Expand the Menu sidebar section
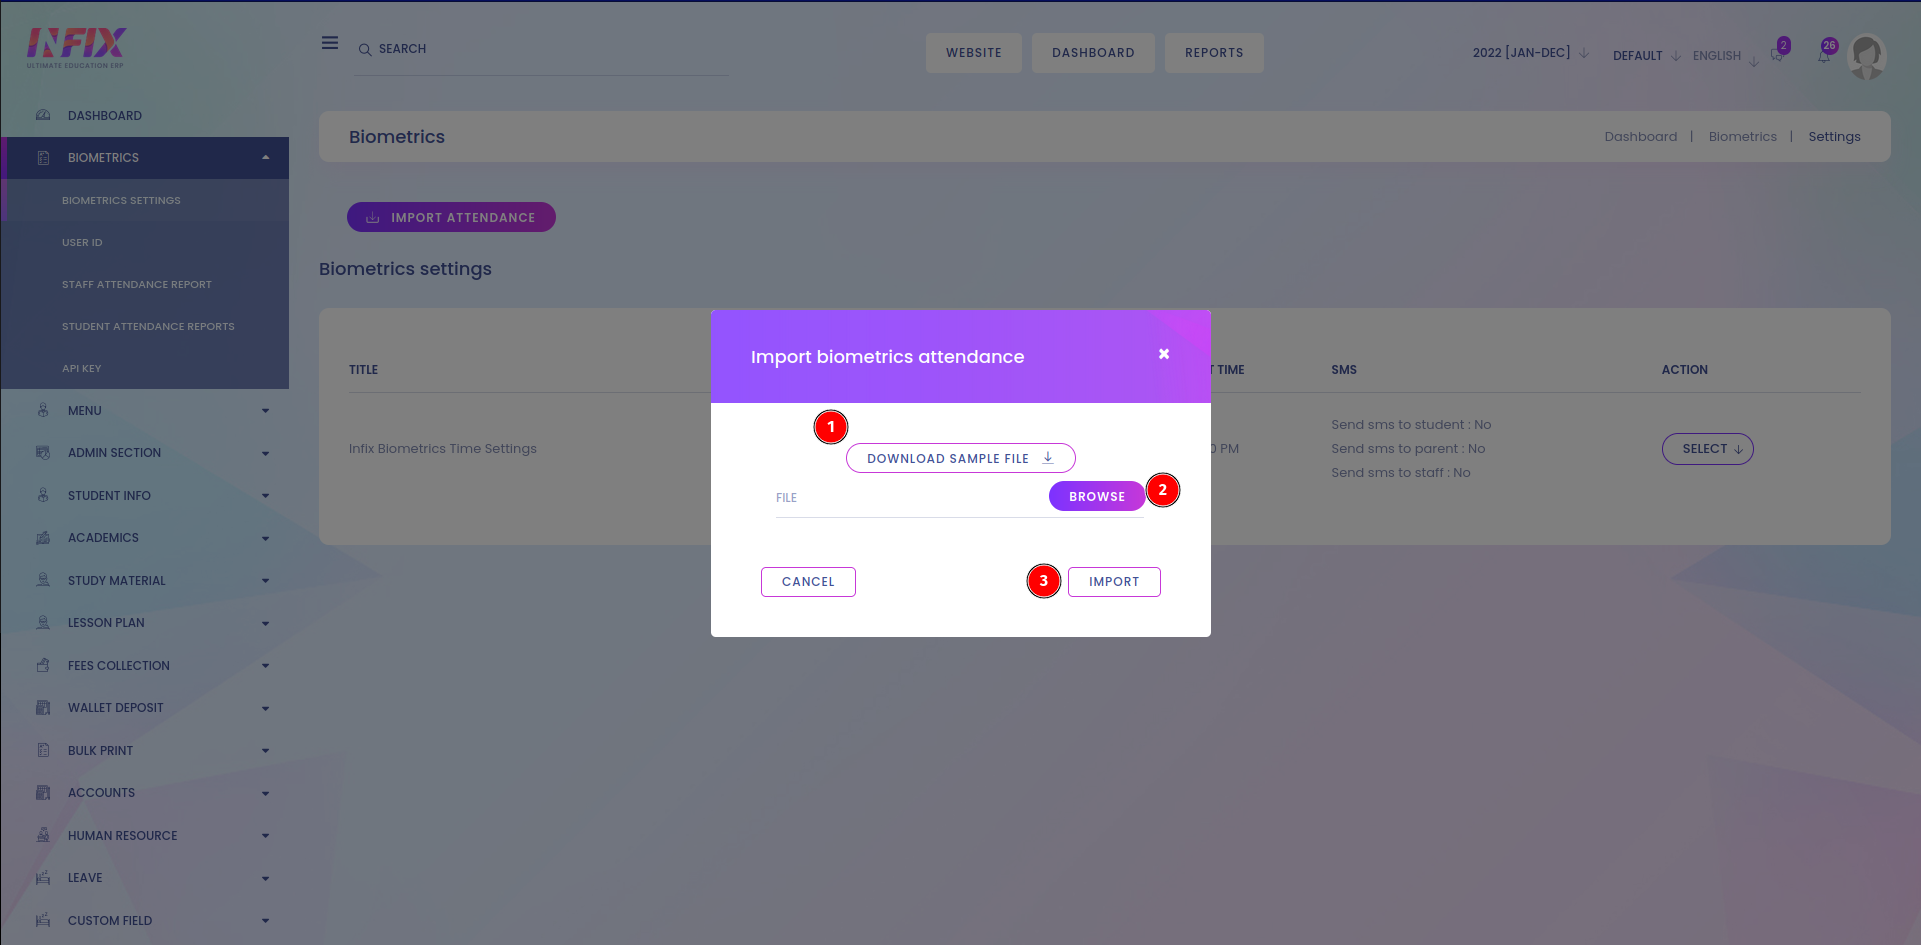The width and height of the screenshot is (1921, 945). (266, 411)
